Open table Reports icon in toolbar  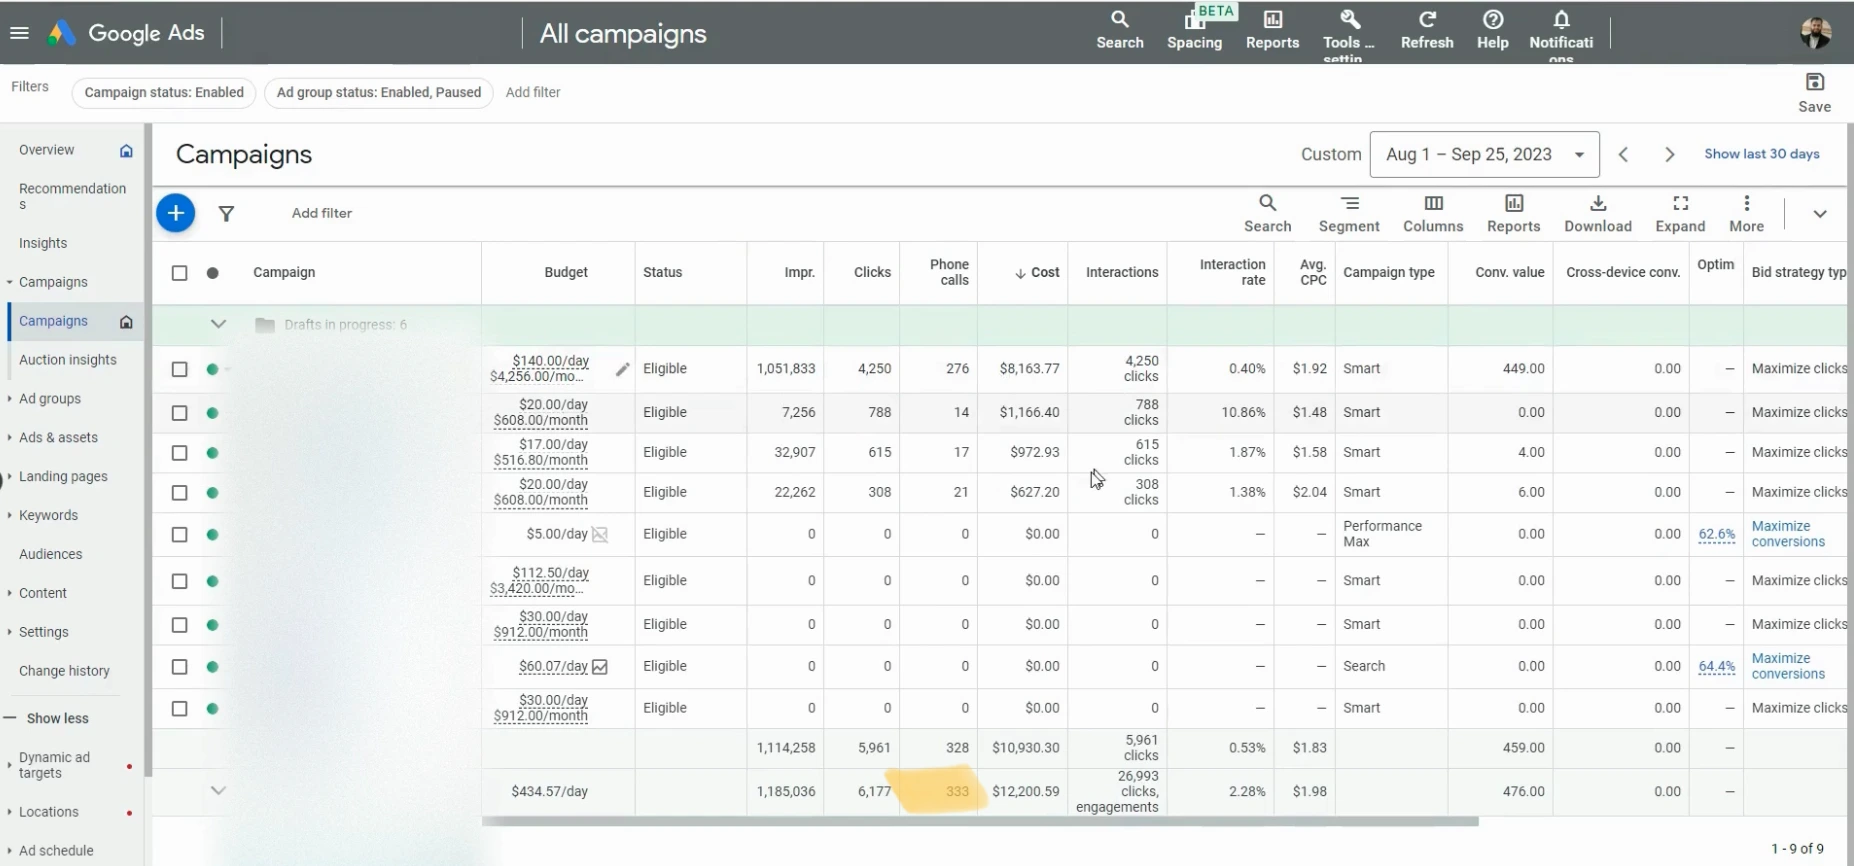pos(1513,214)
